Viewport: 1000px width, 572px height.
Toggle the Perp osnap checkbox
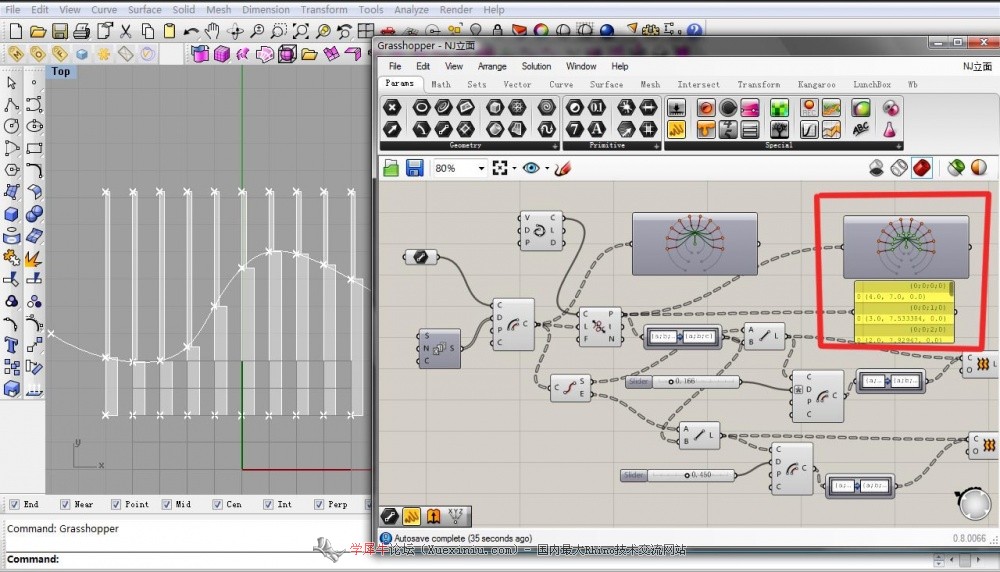click(x=319, y=504)
